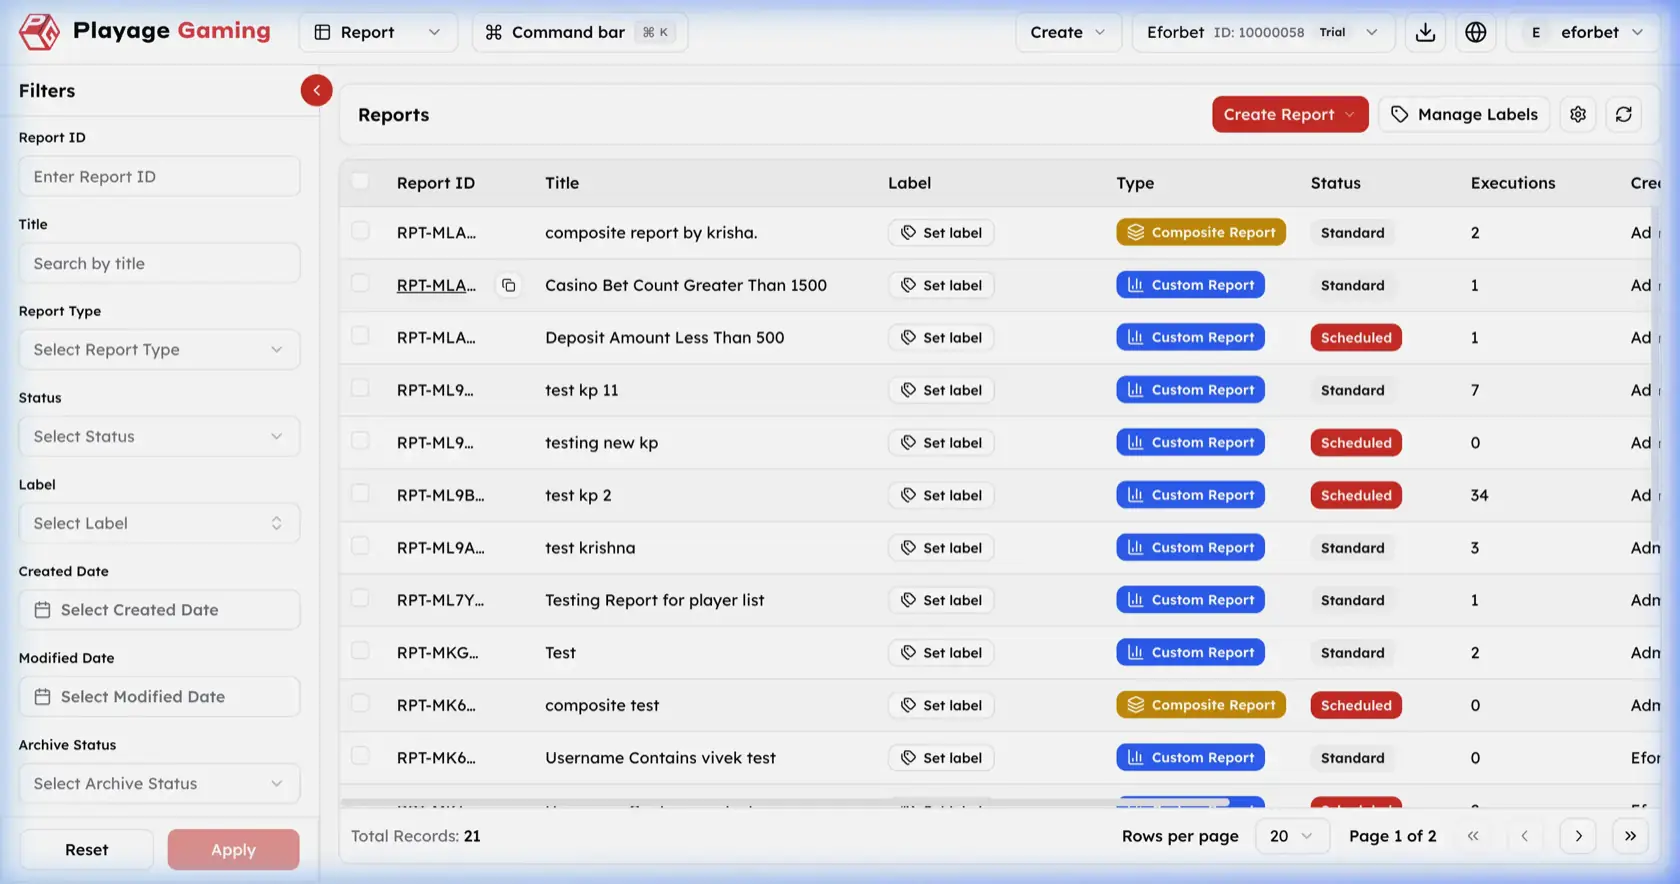Go to the last page
The width and height of the screenshot is (1680, 884).
pos(1630,836)
